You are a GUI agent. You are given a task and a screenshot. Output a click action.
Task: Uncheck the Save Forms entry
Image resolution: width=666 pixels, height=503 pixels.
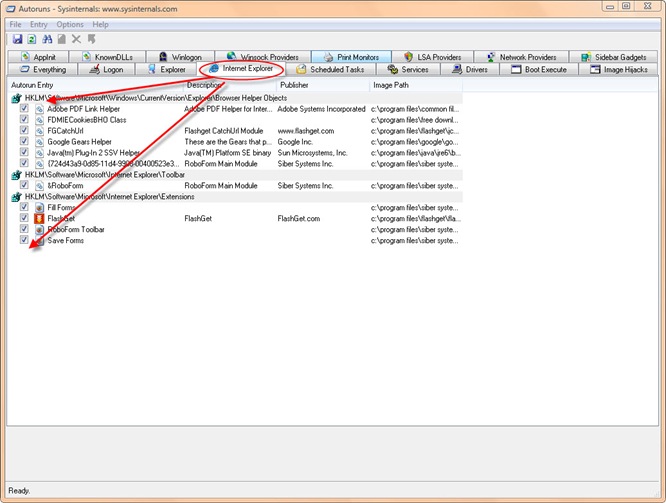24,240
